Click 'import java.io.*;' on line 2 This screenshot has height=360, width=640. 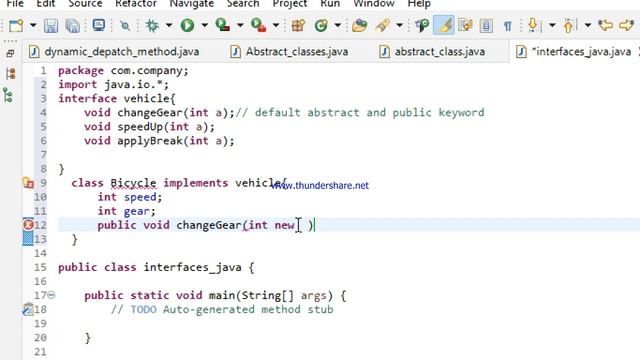click(x=113, y=84)
